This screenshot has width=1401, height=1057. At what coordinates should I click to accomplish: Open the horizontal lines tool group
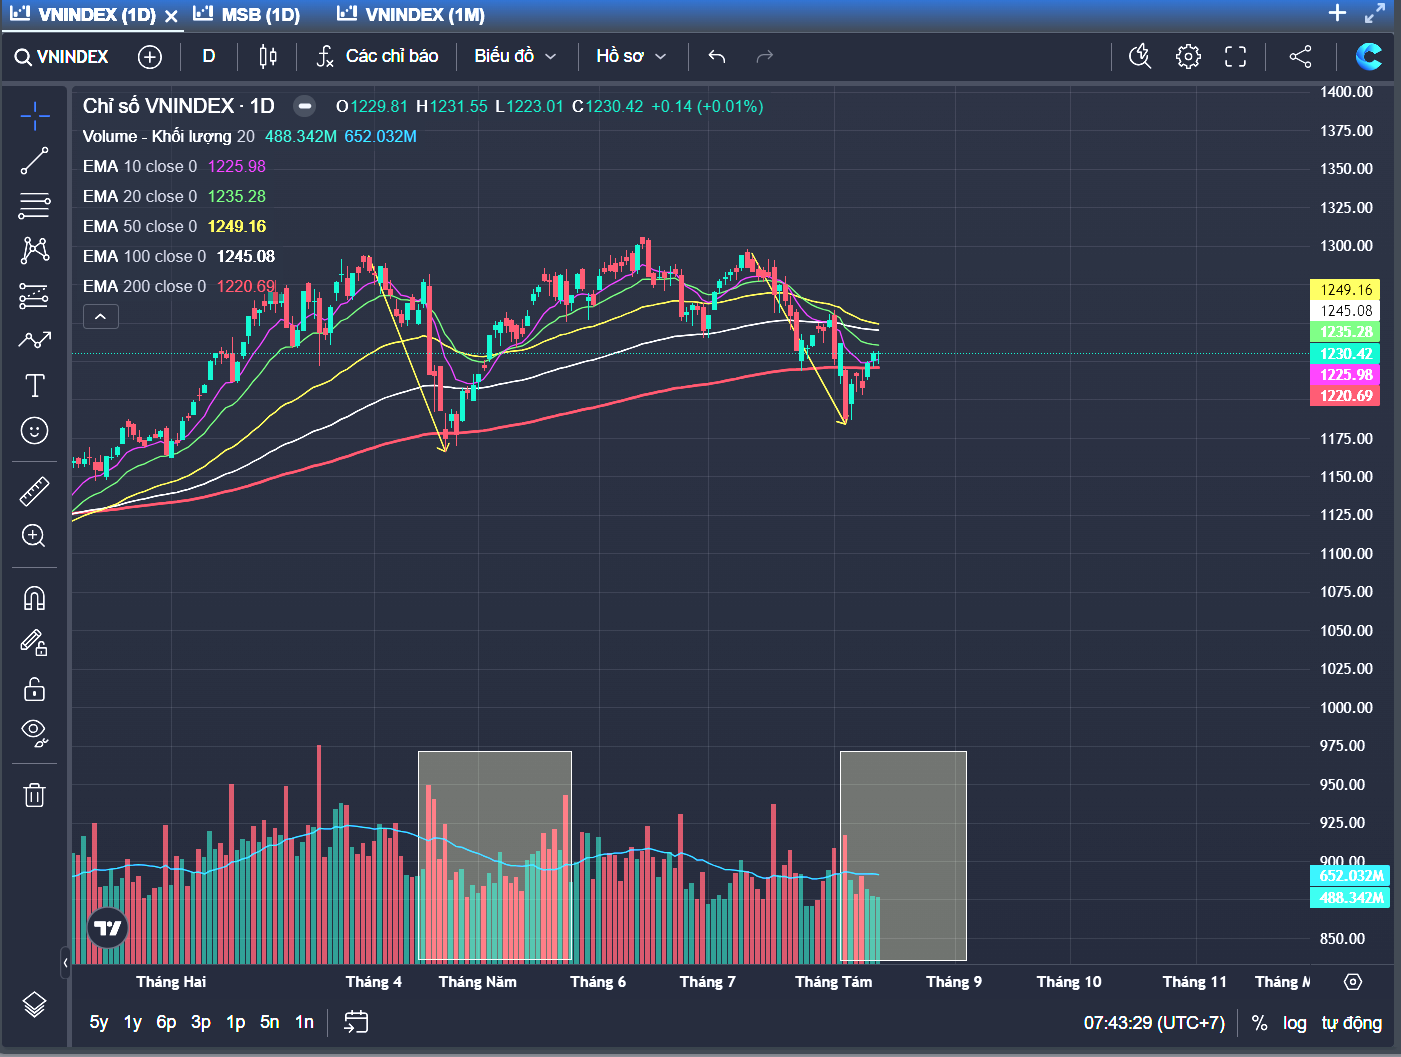tap(34, 206)
